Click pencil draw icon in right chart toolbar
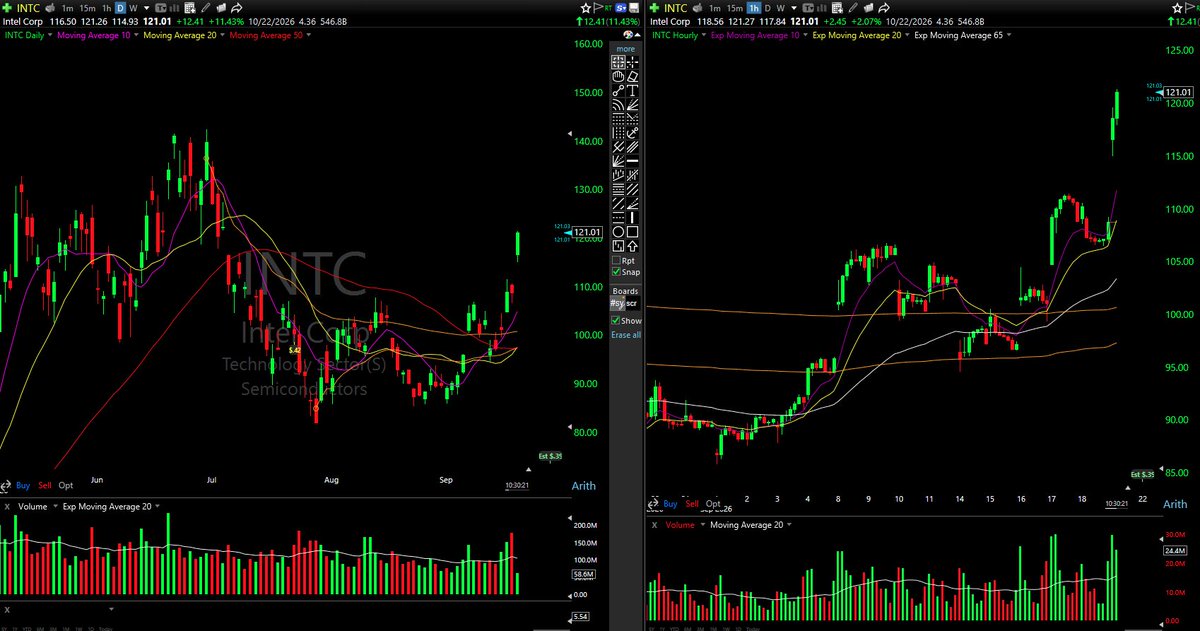The image size is (1200, 631). pos(853,8)
